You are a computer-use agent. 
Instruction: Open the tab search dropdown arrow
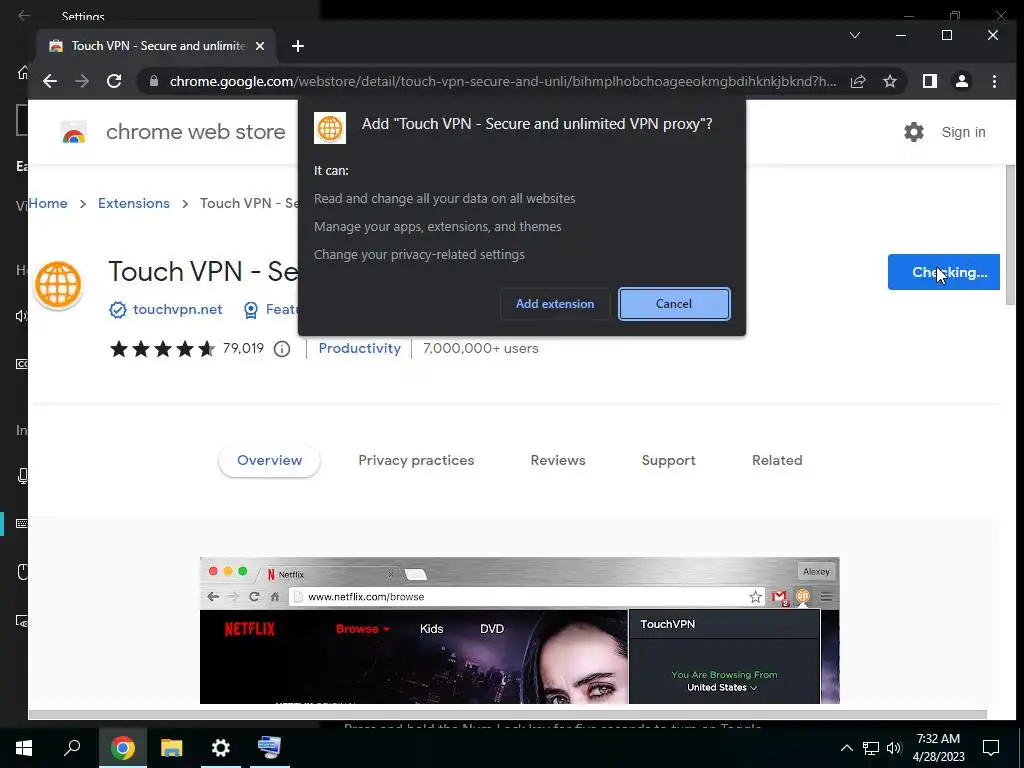pyautogui.click(x=854, y=35)
